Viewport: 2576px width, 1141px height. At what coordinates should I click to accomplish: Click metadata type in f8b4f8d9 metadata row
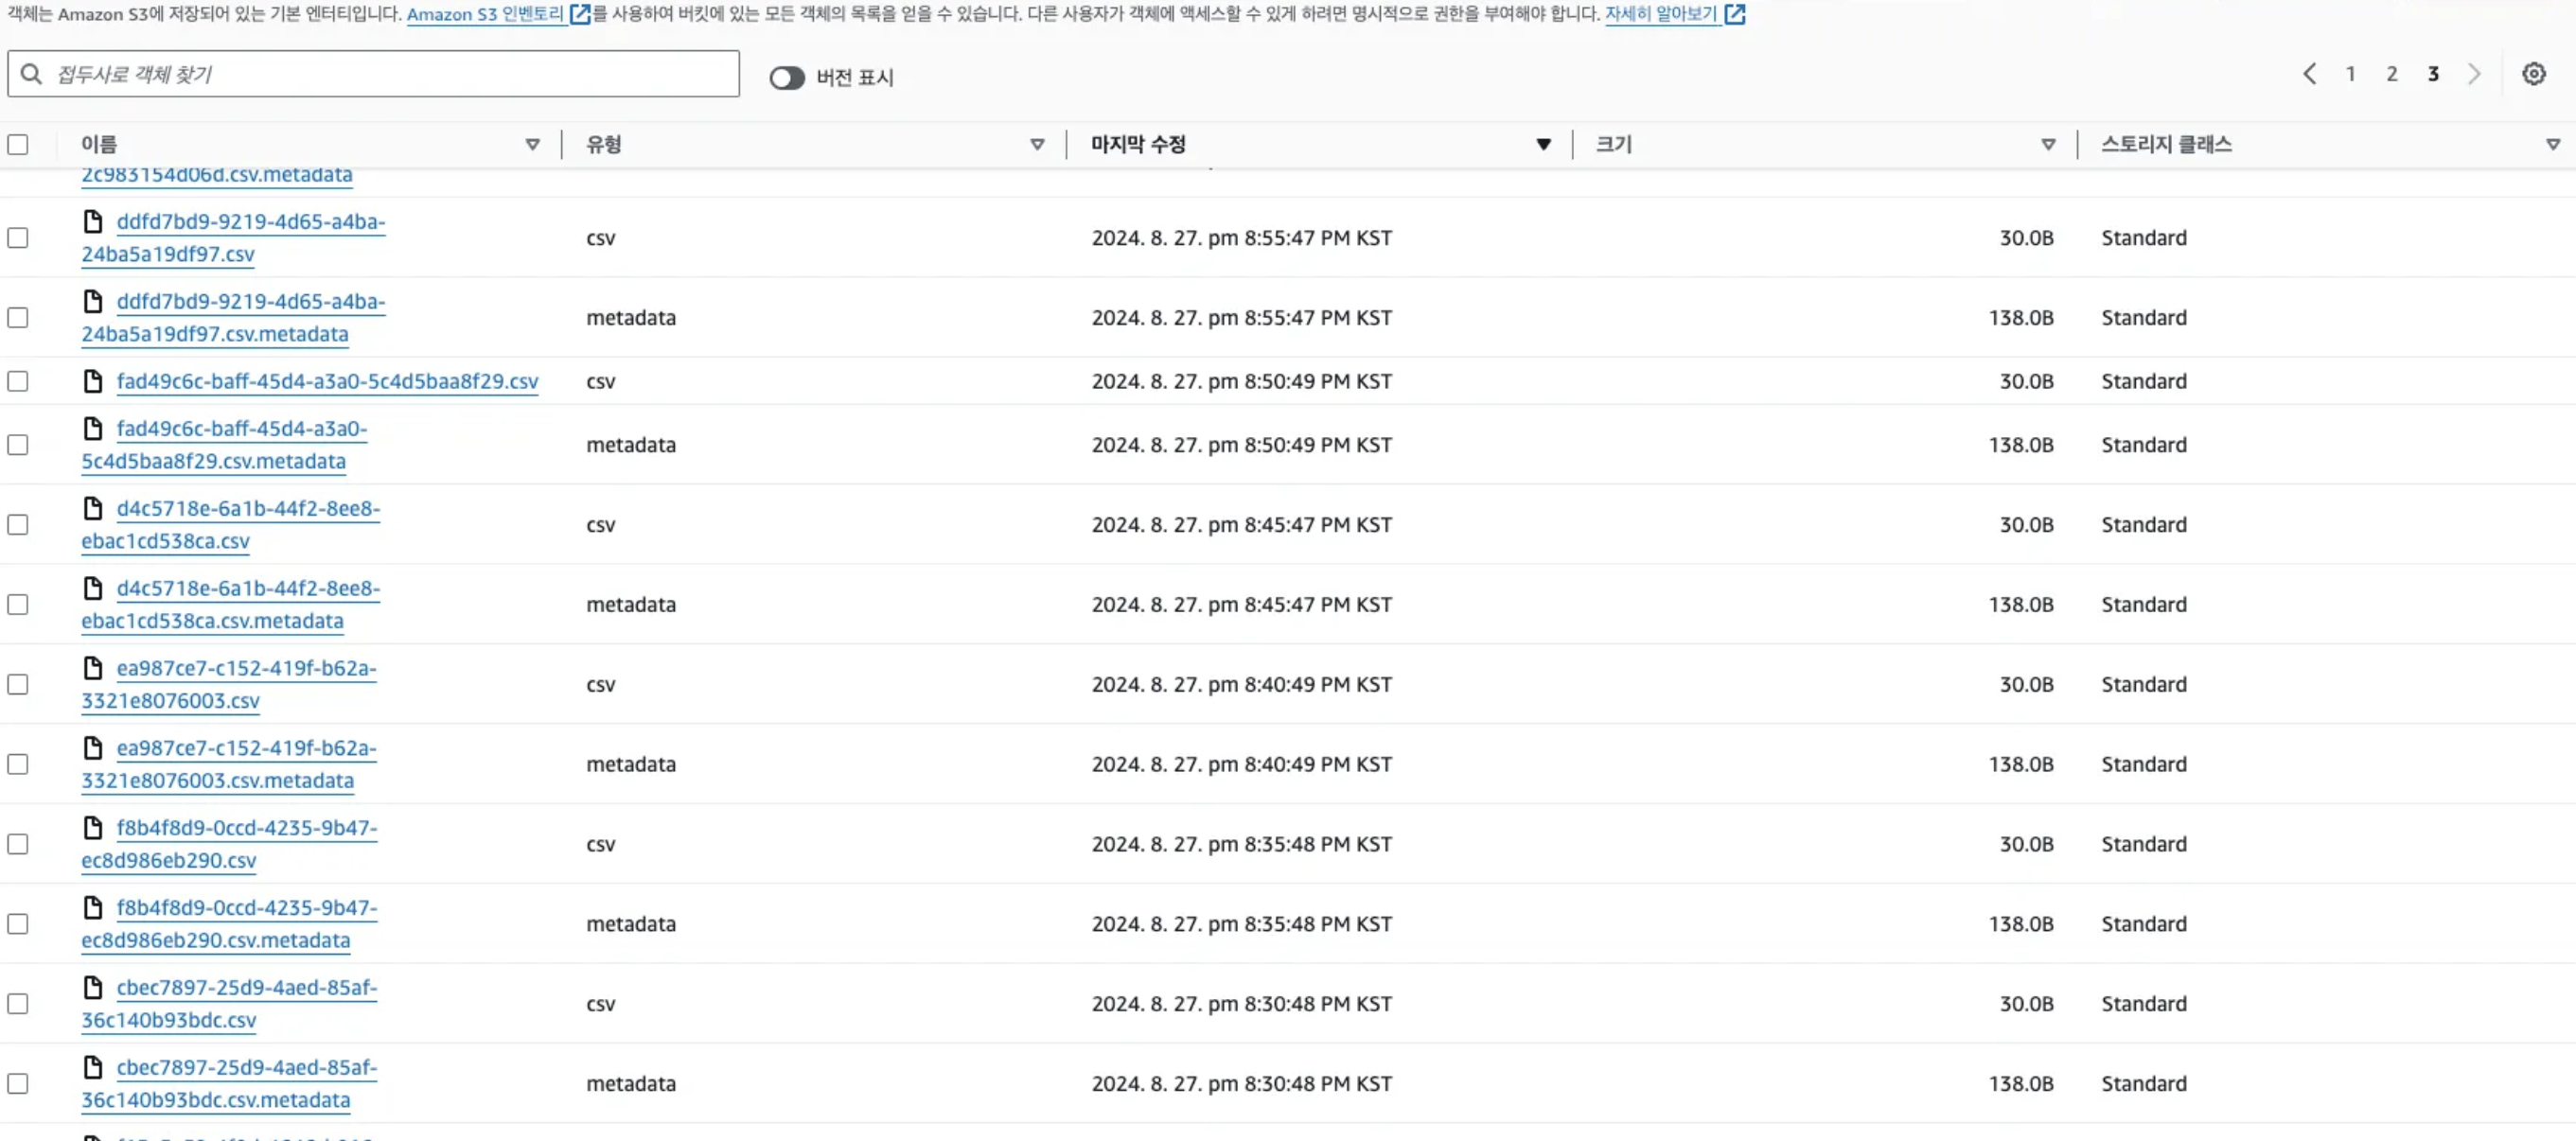click(631, 924)
